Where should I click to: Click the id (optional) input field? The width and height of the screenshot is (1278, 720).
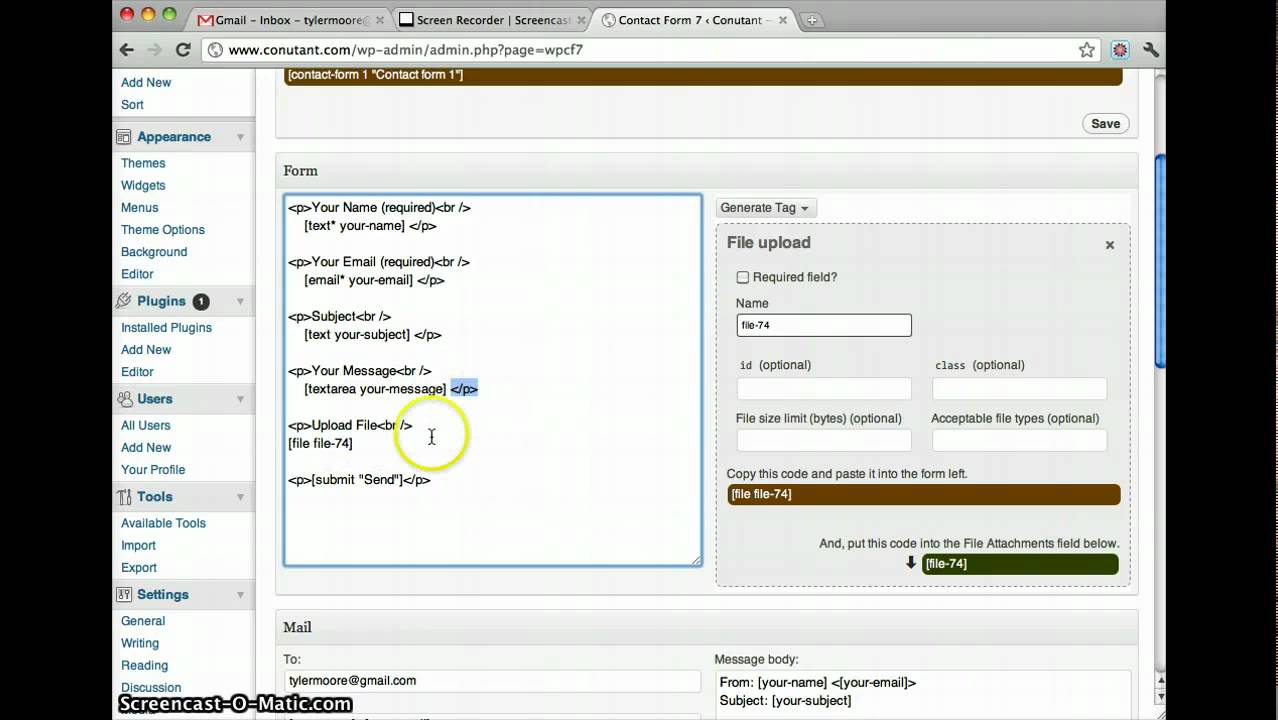pyautogui.click(x=824, y=389)
